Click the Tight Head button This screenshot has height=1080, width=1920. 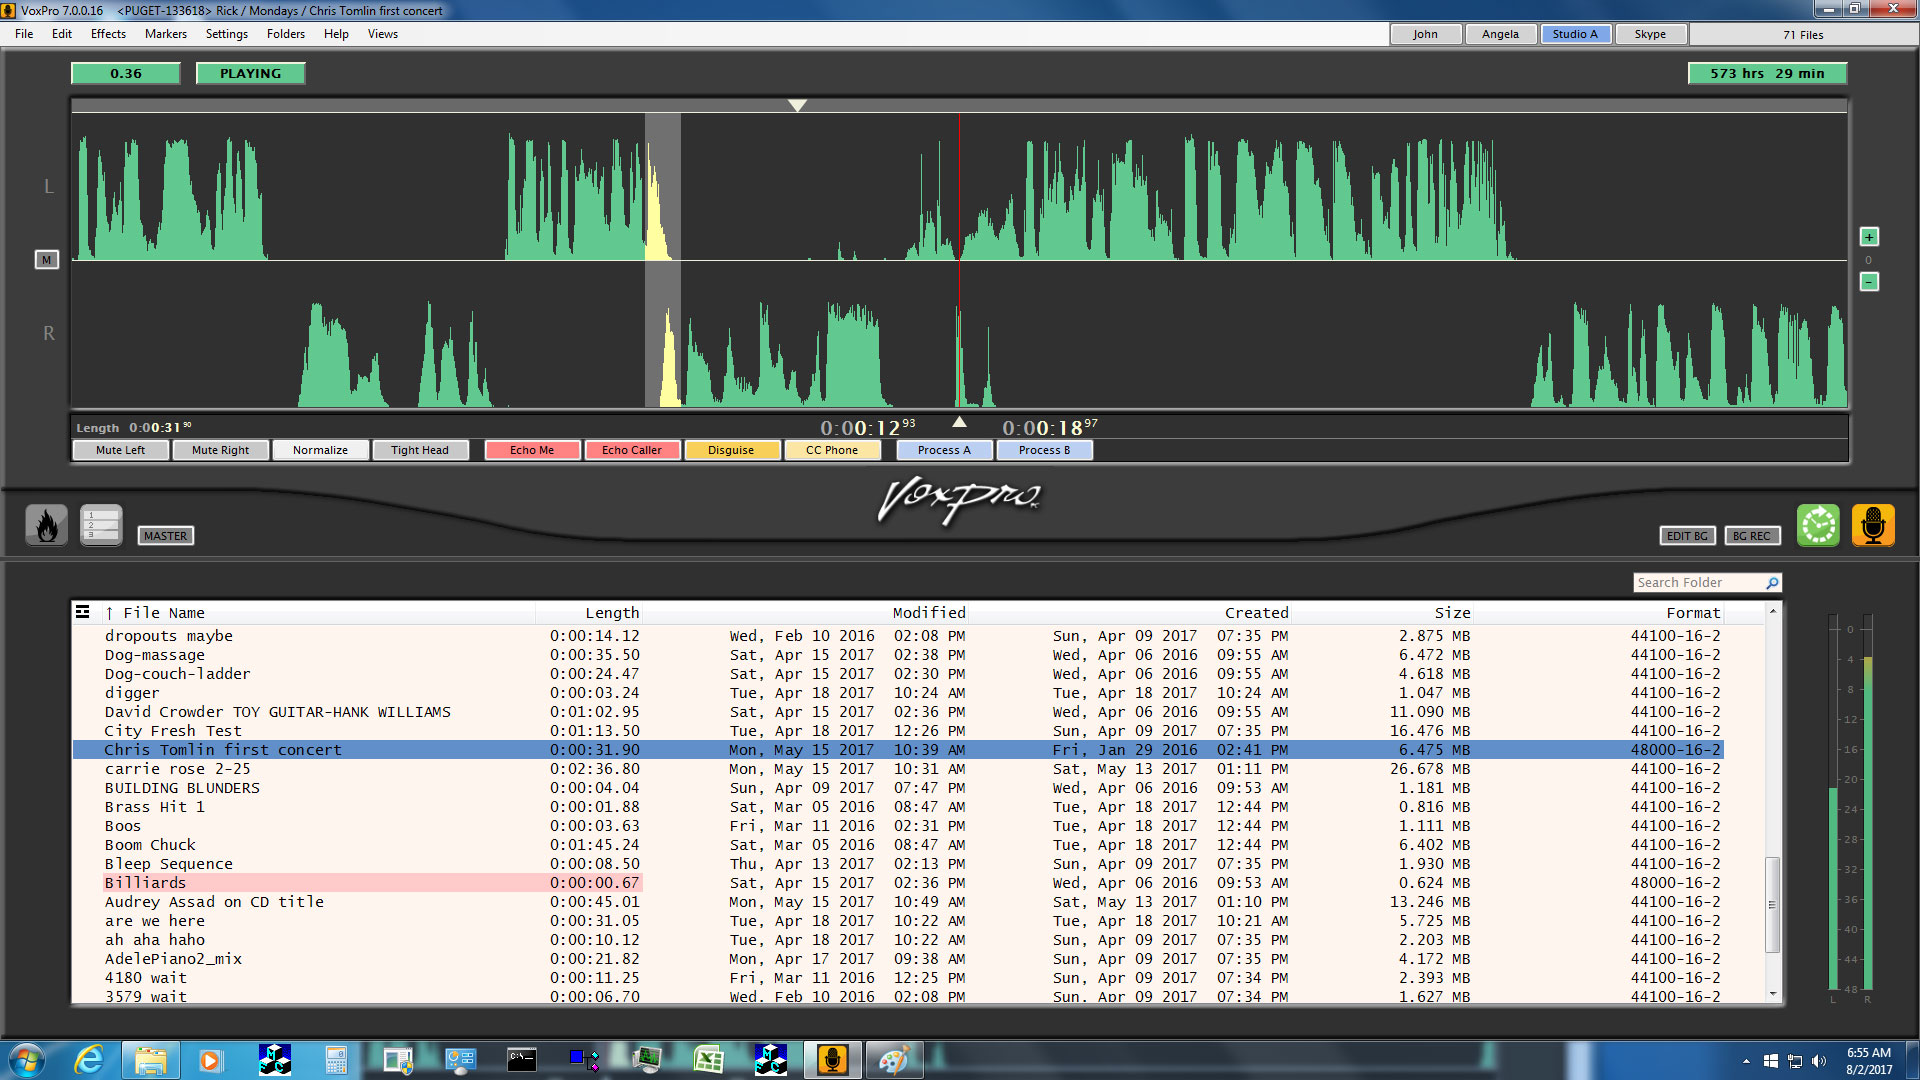(420, 450)
